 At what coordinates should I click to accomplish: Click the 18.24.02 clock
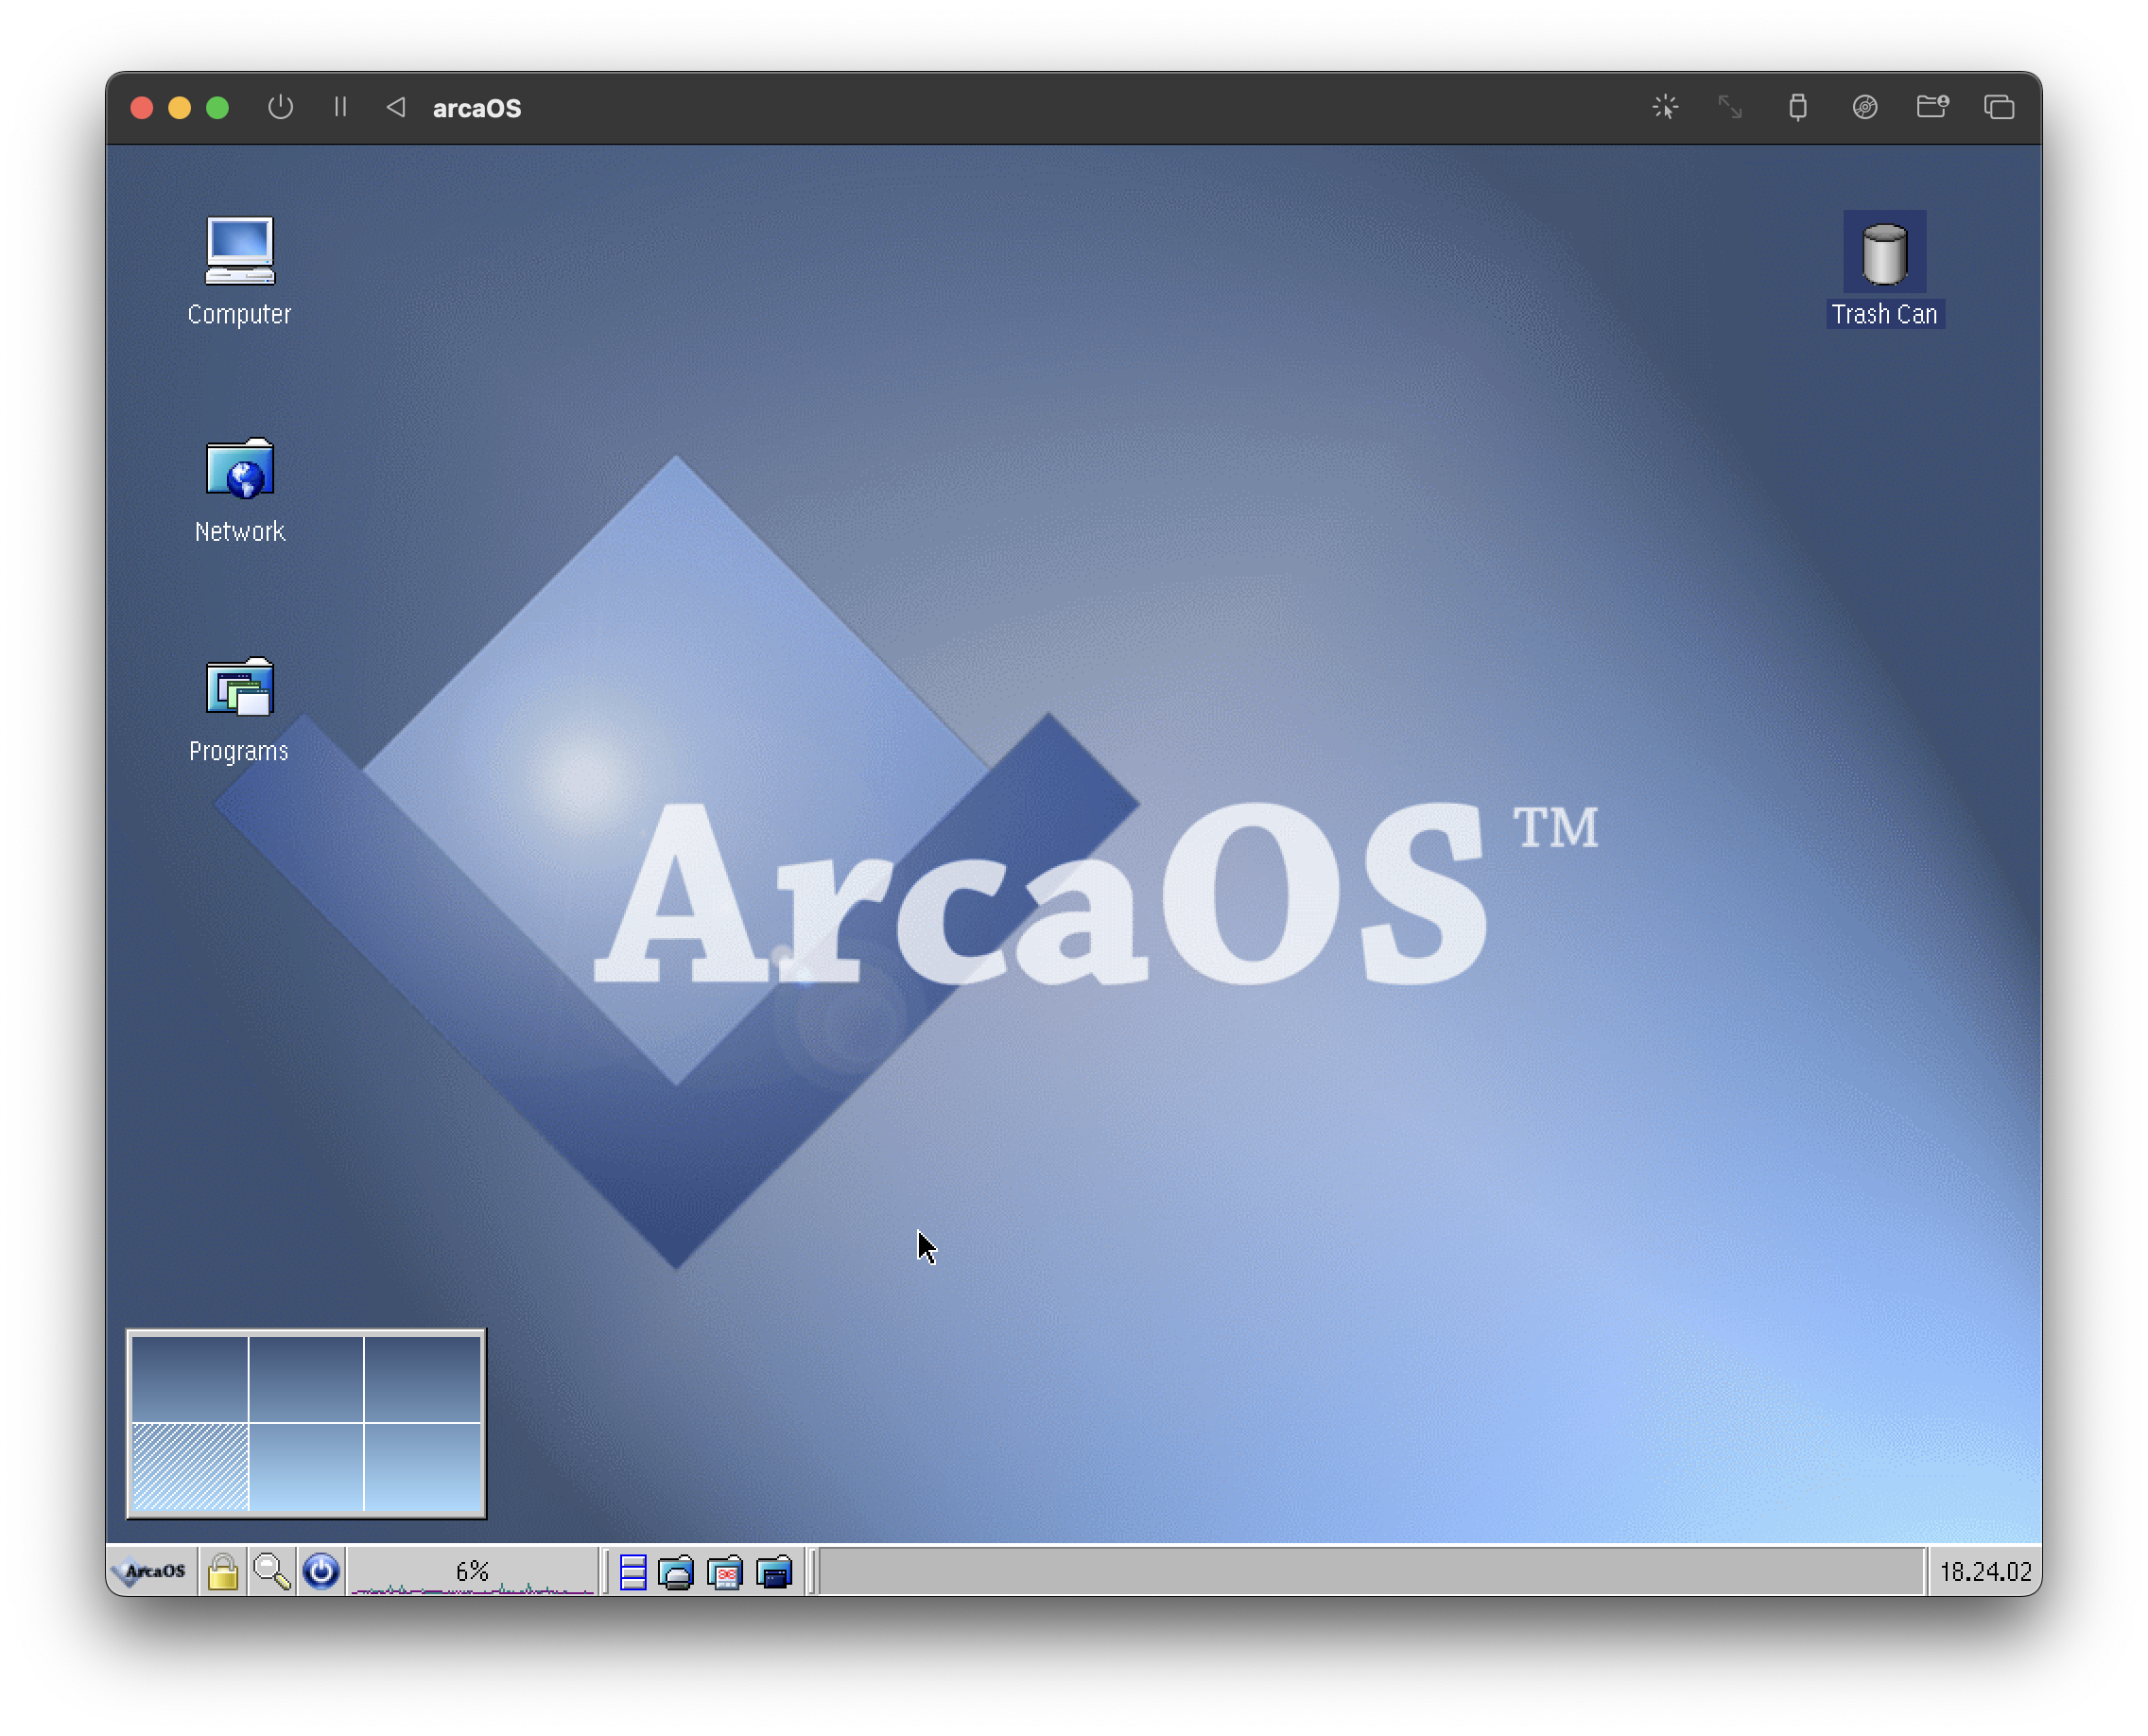coord(1985,1571)
